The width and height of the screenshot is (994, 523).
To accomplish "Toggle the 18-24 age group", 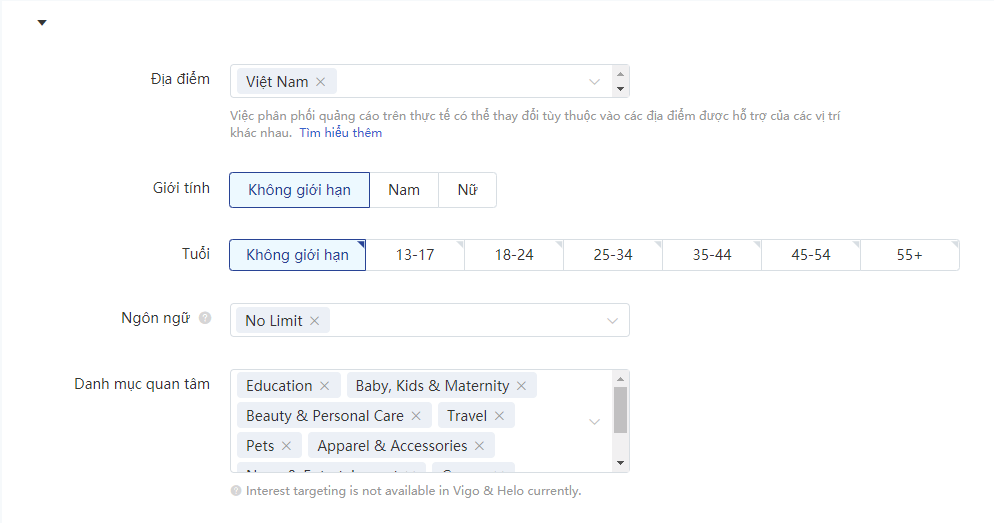I will point(514,255).
